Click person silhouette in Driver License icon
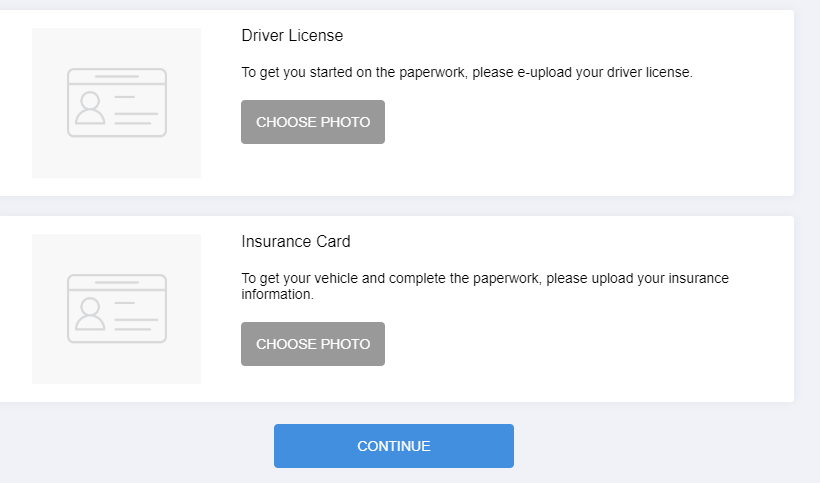Image resolution: width=820 pixels, height=483 pixels. [x=90, y=108]
